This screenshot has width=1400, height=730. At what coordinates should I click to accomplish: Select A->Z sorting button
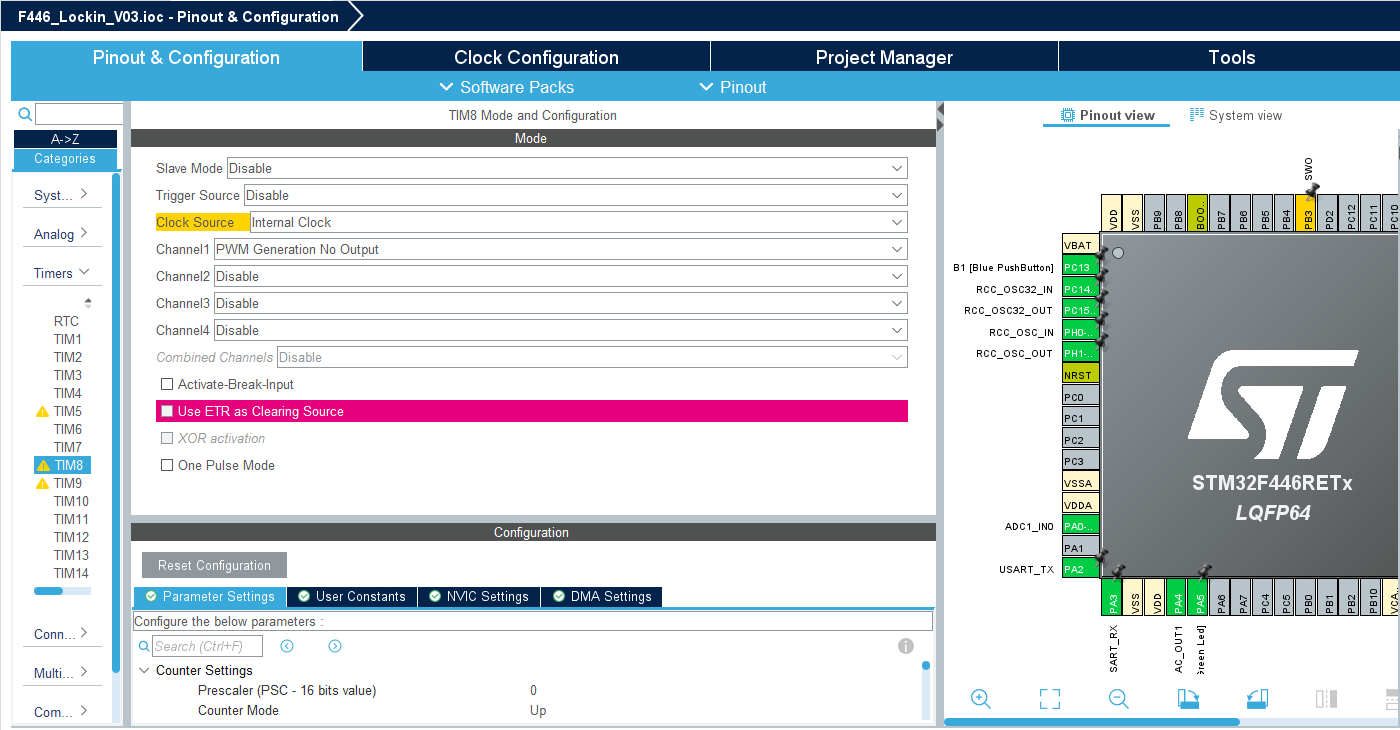click(x=65, y=139)
